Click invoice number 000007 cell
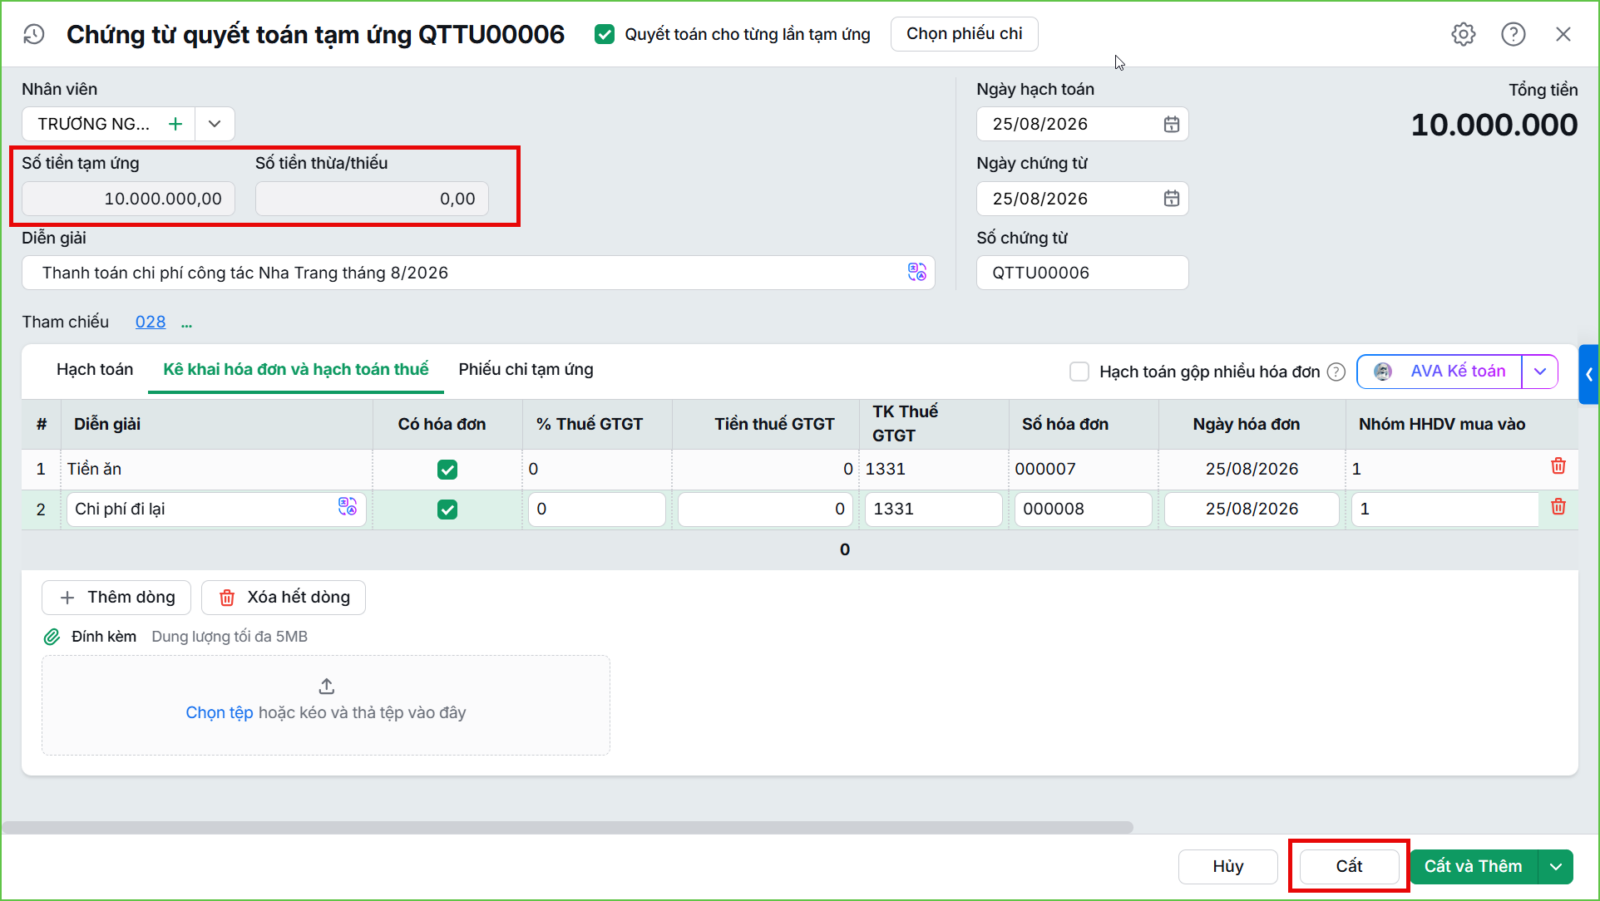Image resolution: width=1600 pixels, height=901 pixels. pos(1083,469)
